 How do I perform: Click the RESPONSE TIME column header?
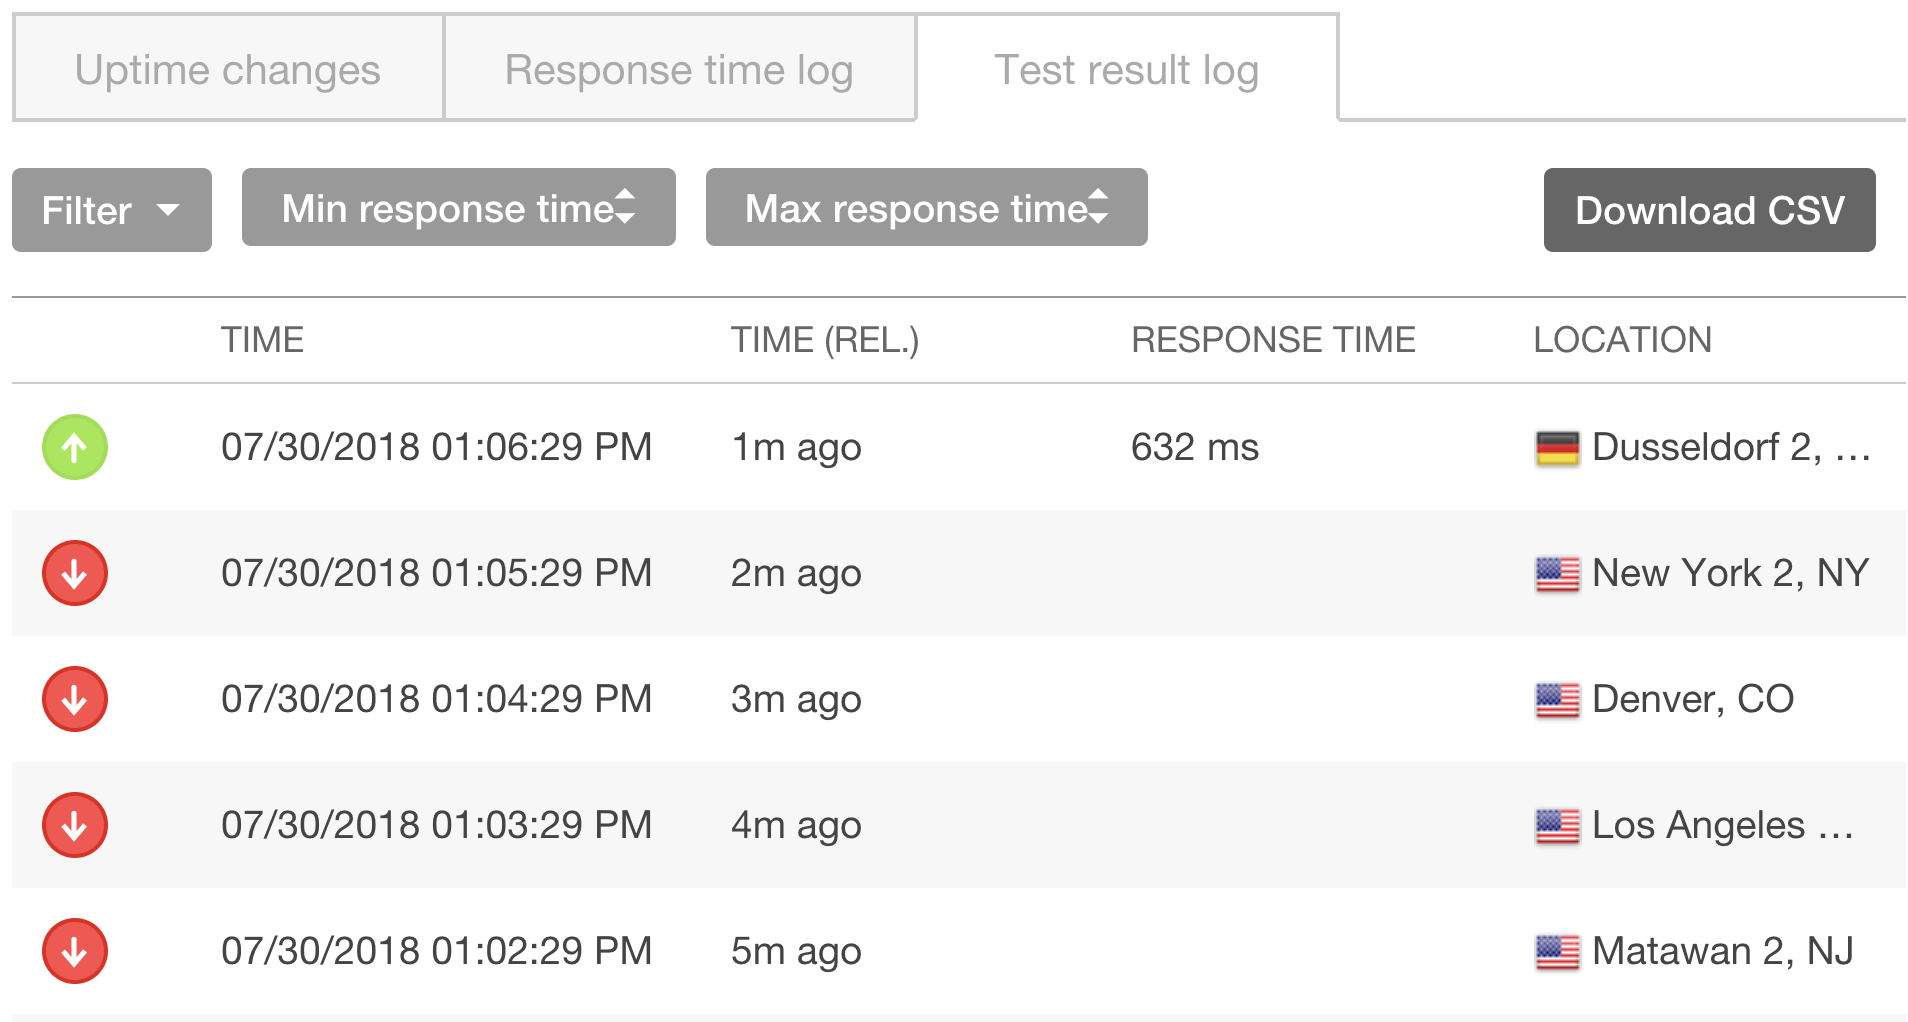1273,340
